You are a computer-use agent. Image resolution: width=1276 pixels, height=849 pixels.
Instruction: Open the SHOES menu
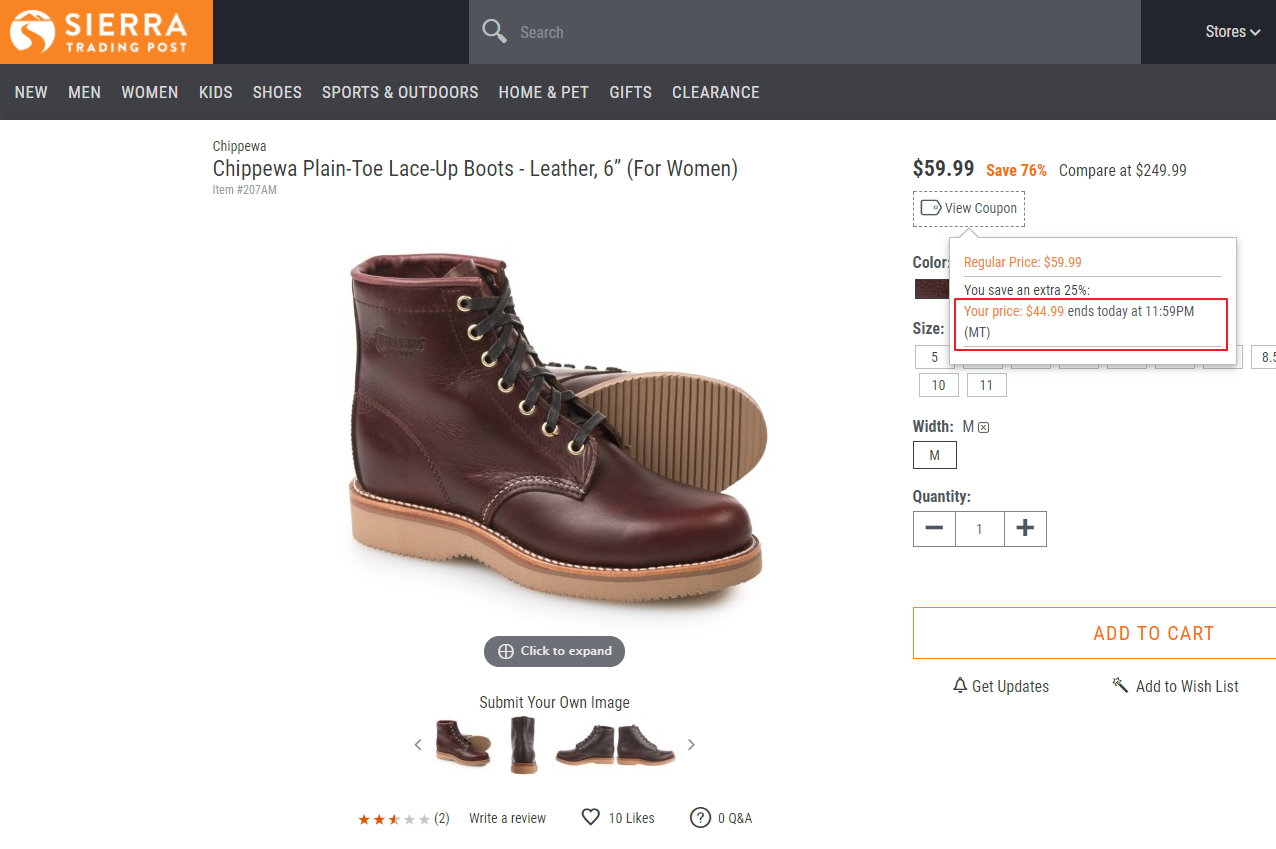(x=277, y=92)
